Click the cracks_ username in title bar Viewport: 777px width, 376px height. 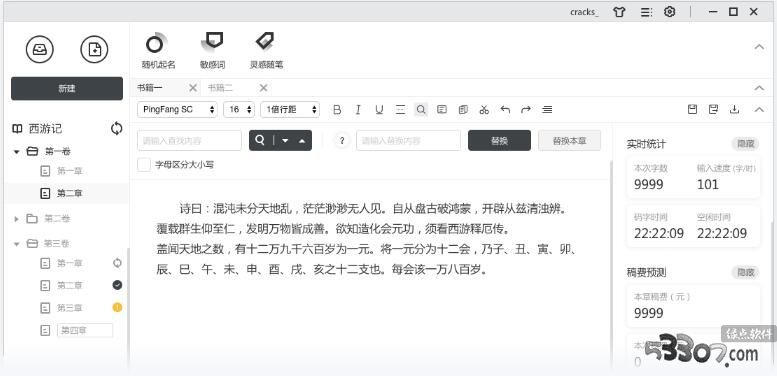584,12
